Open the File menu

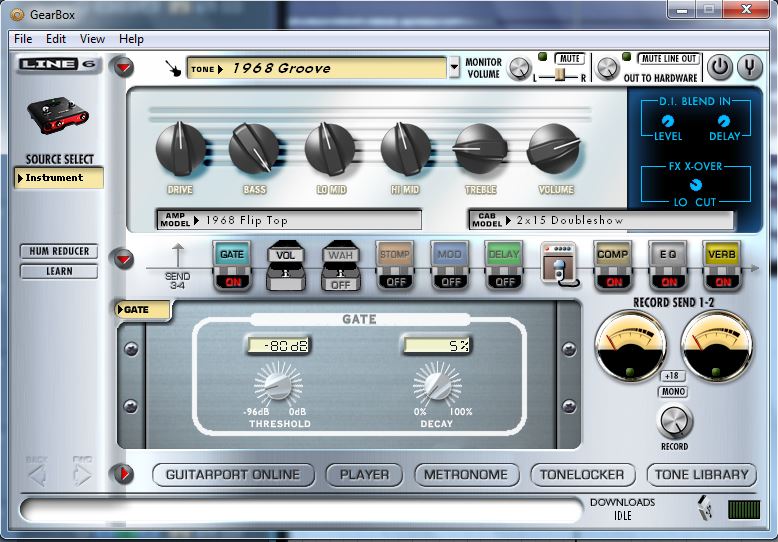click(23, 39)
